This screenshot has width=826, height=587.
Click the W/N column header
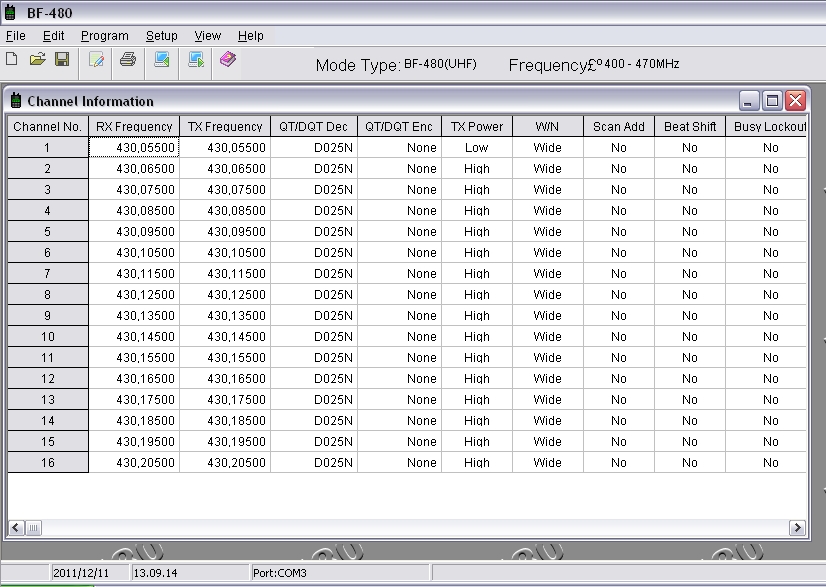(x=547, y=126)
